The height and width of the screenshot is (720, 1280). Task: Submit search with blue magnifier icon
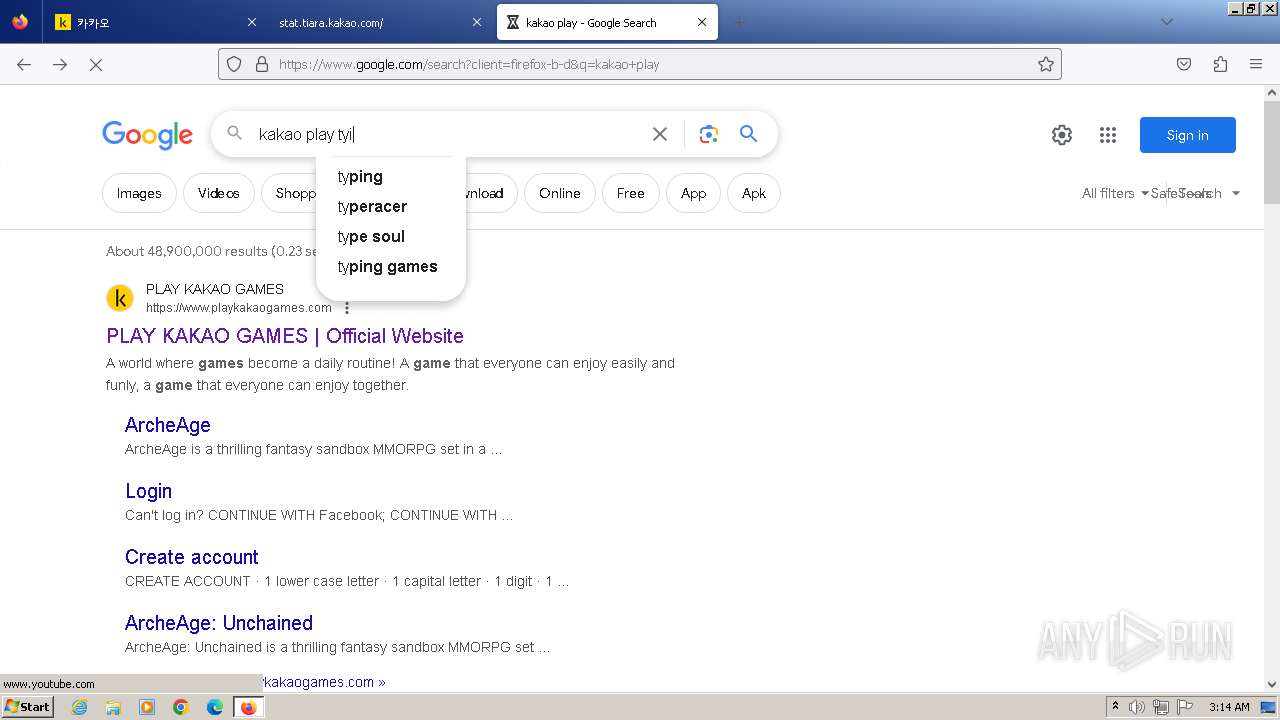(749, 134)
